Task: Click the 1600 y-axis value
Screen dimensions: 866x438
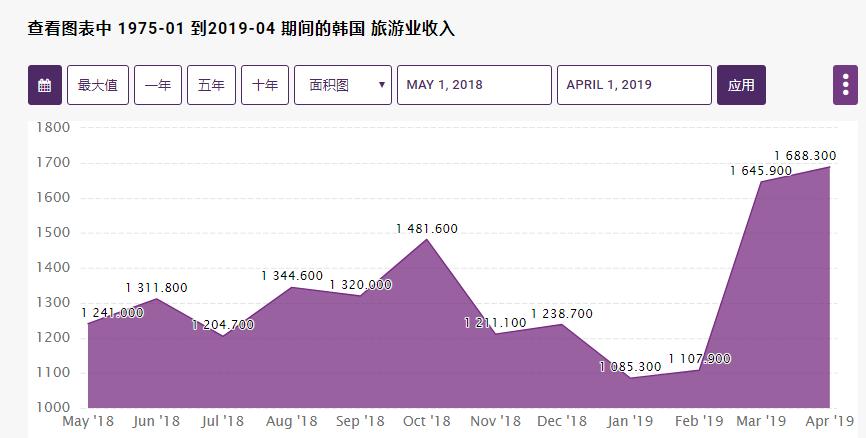Action: pos(53,198)
